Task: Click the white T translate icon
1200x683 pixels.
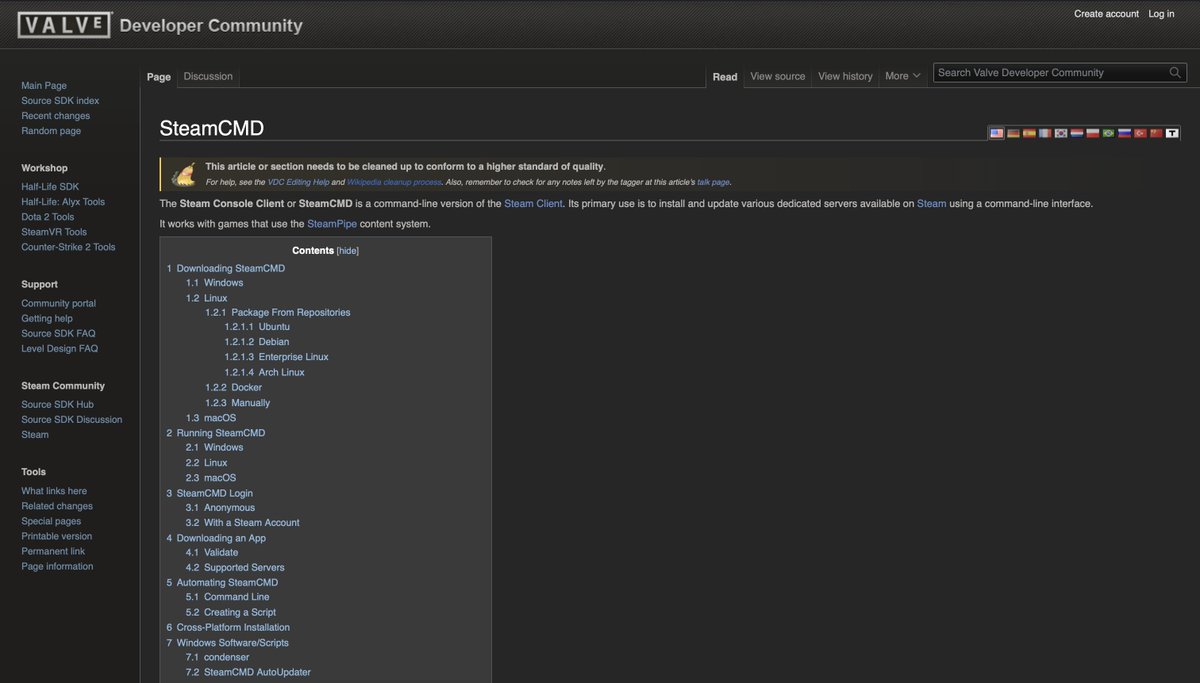Action: pos(1172,133)
